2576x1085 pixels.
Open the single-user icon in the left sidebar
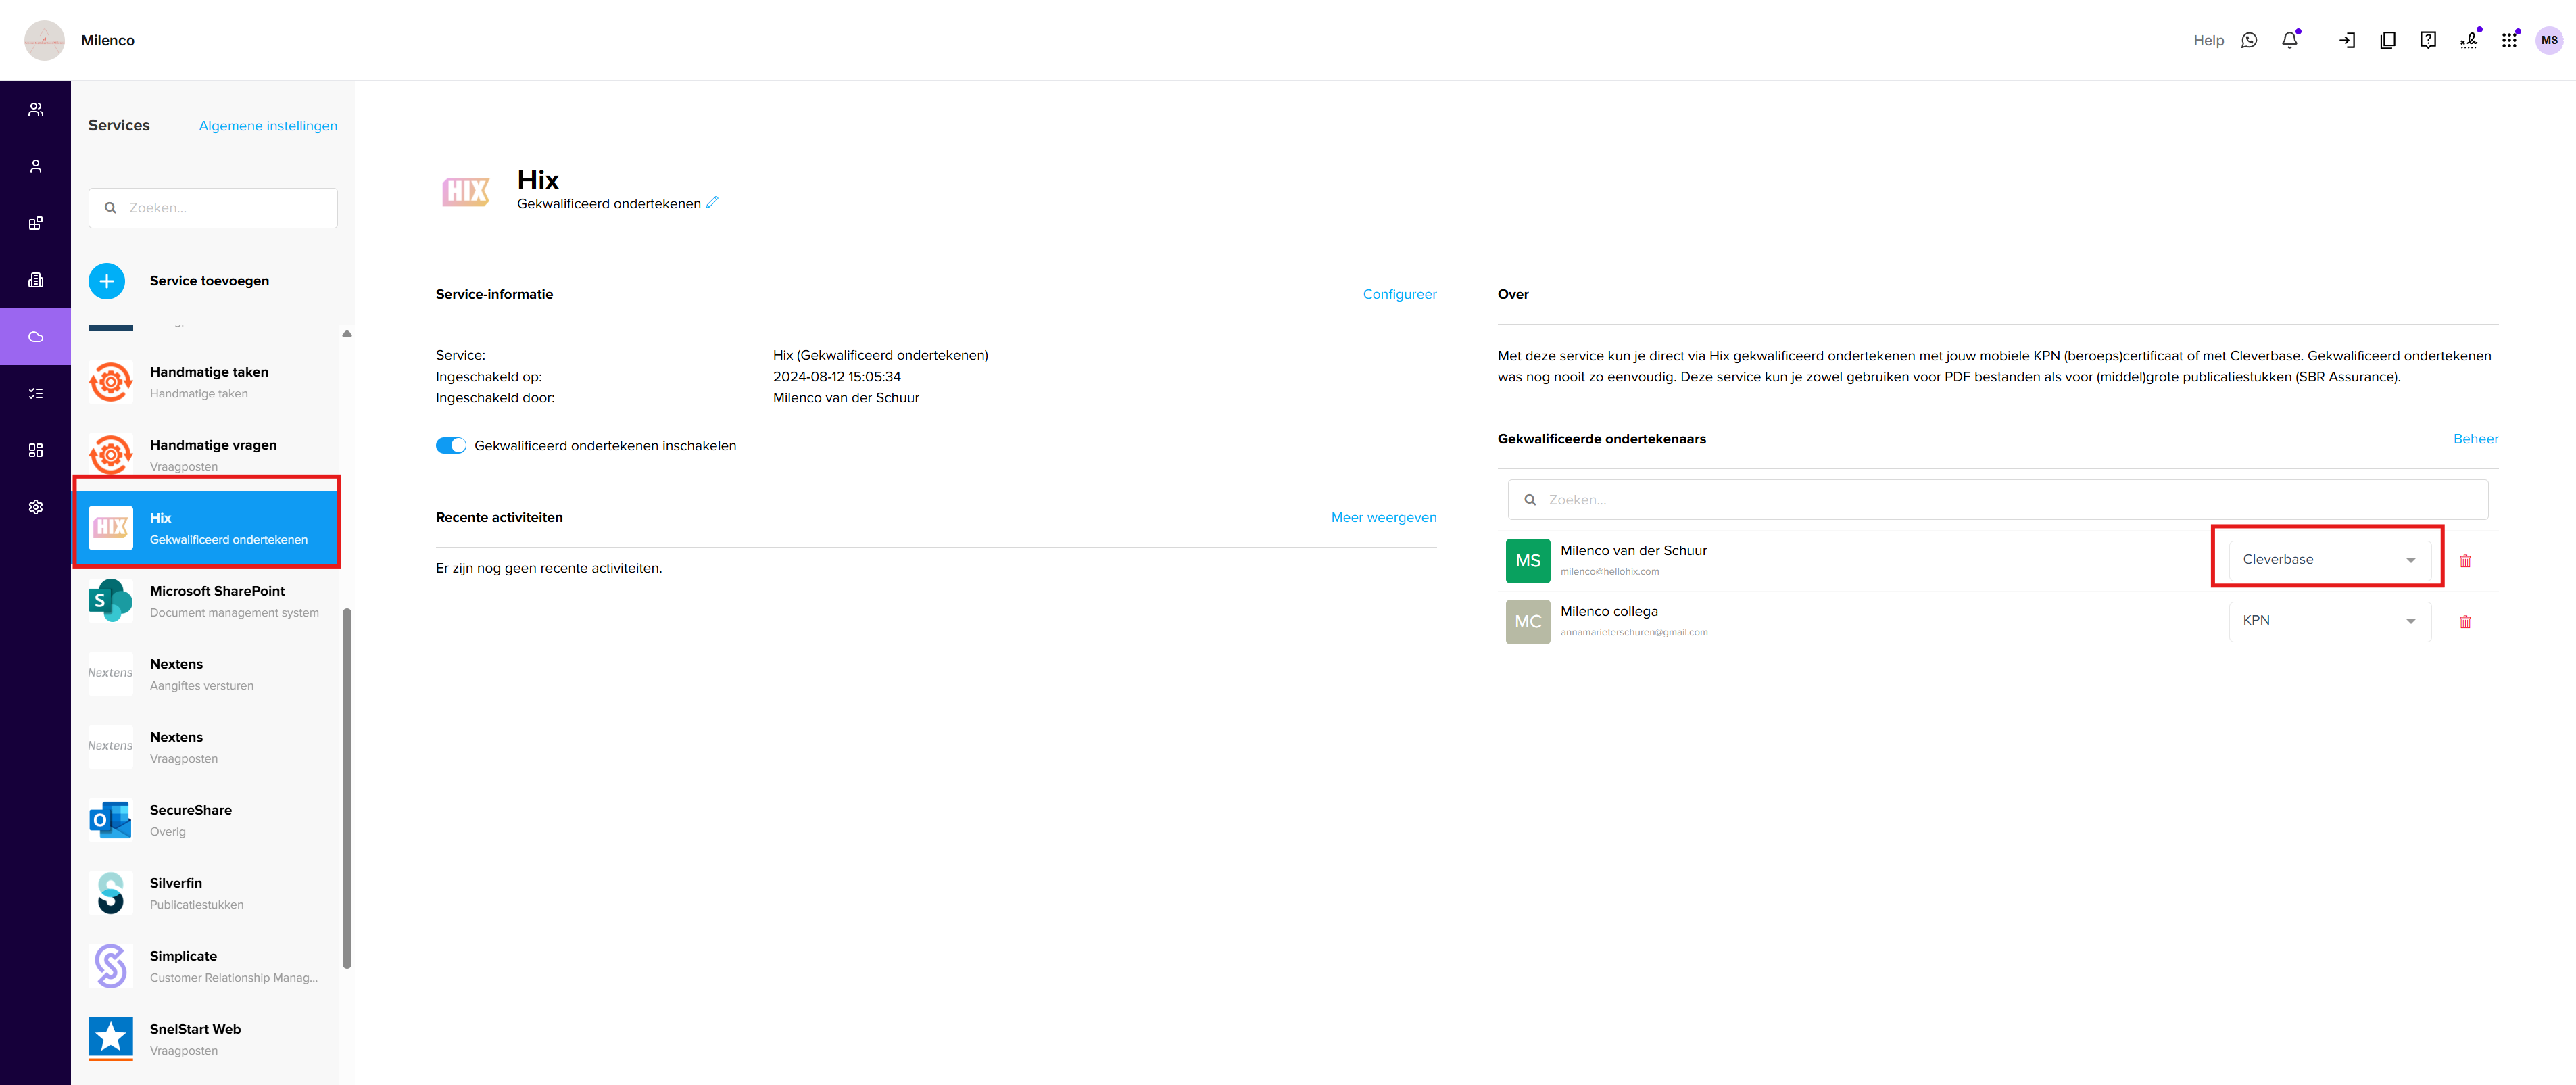coord(36,167)
